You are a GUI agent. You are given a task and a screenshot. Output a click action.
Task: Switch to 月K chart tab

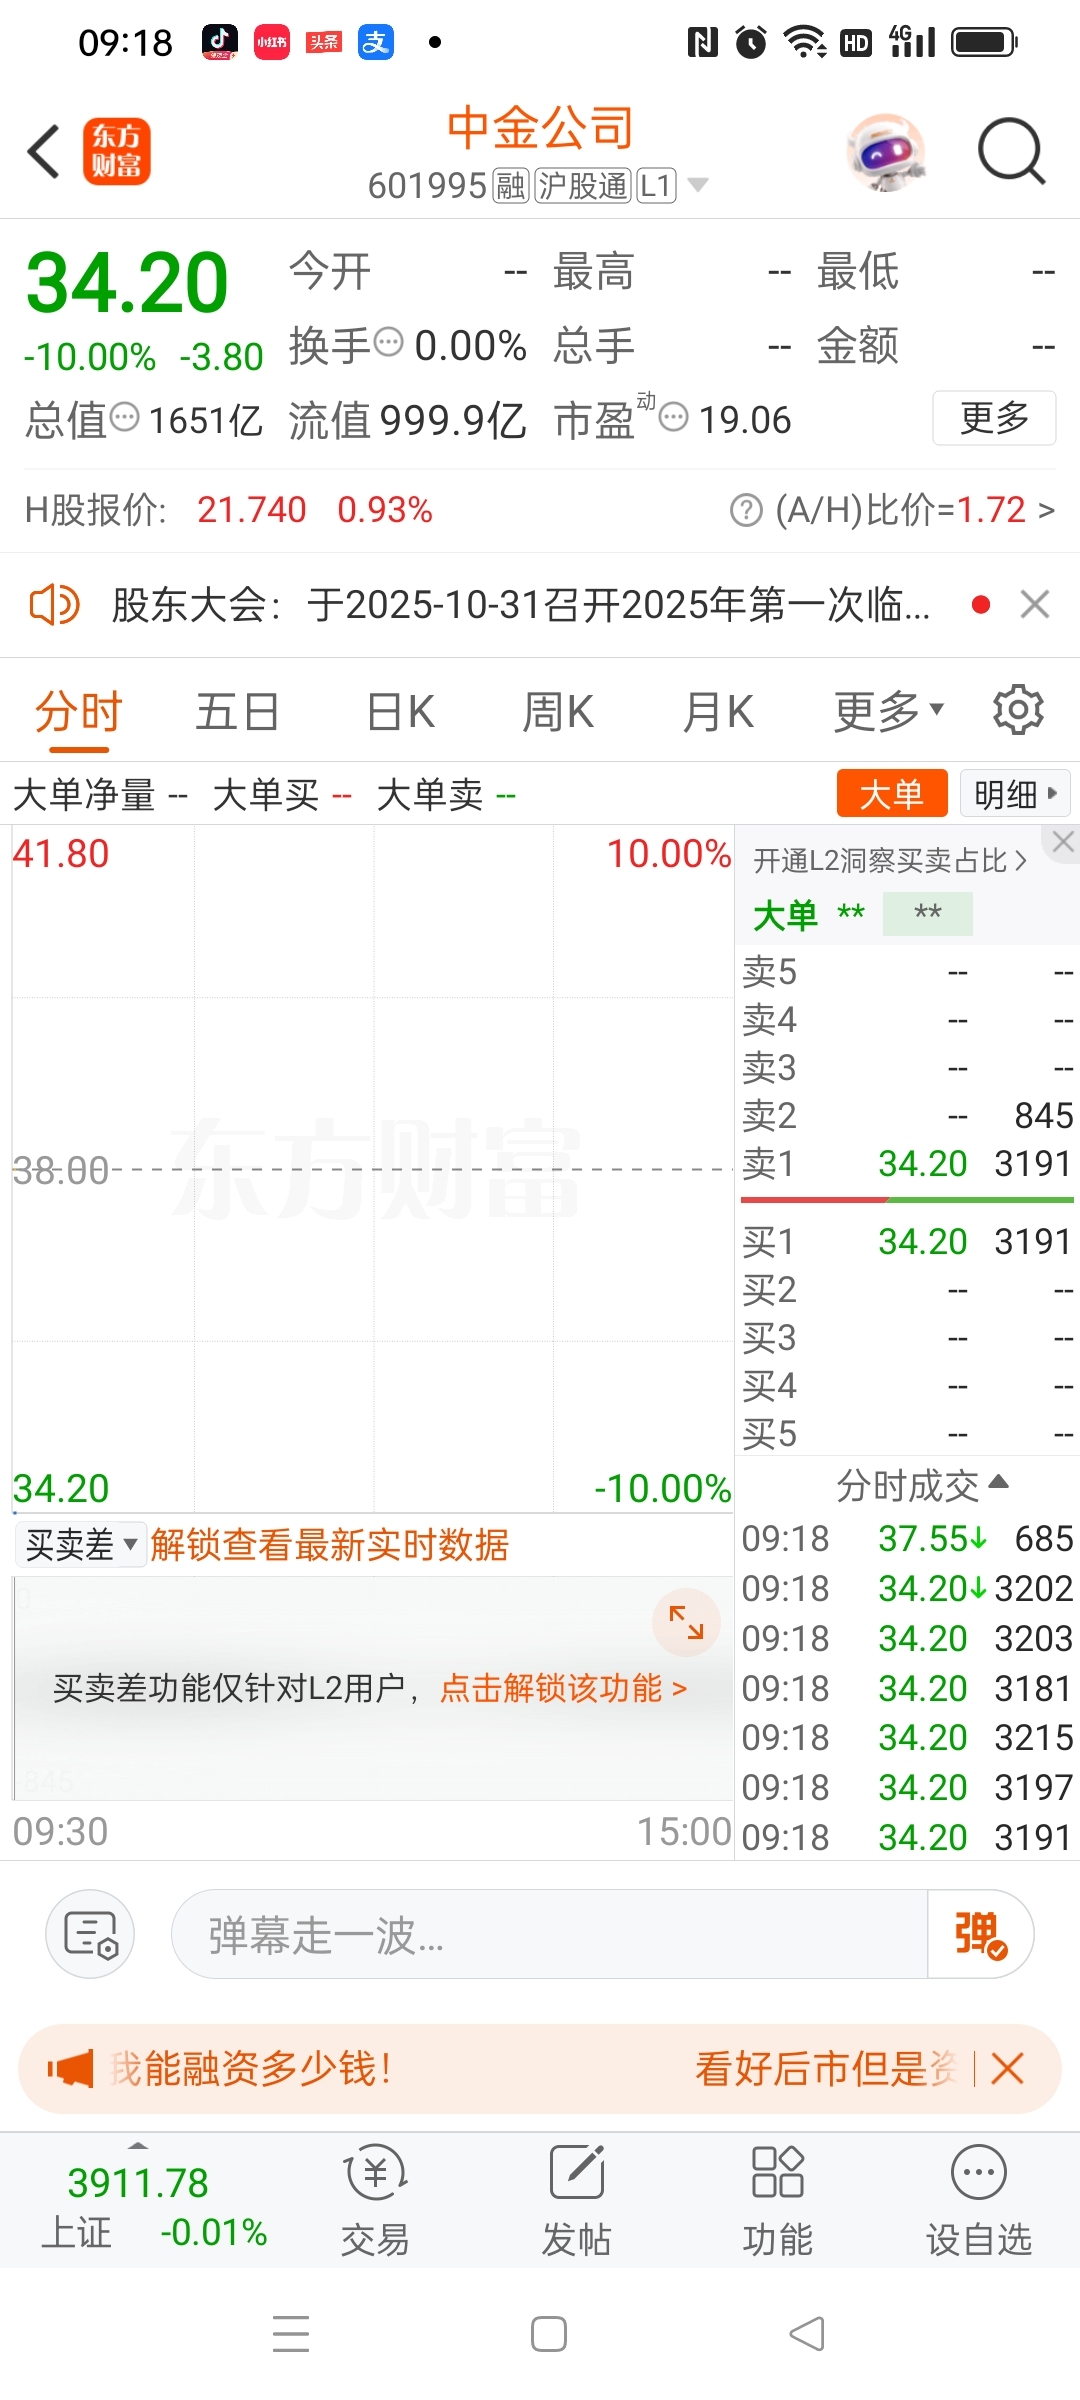pos(718,713)
